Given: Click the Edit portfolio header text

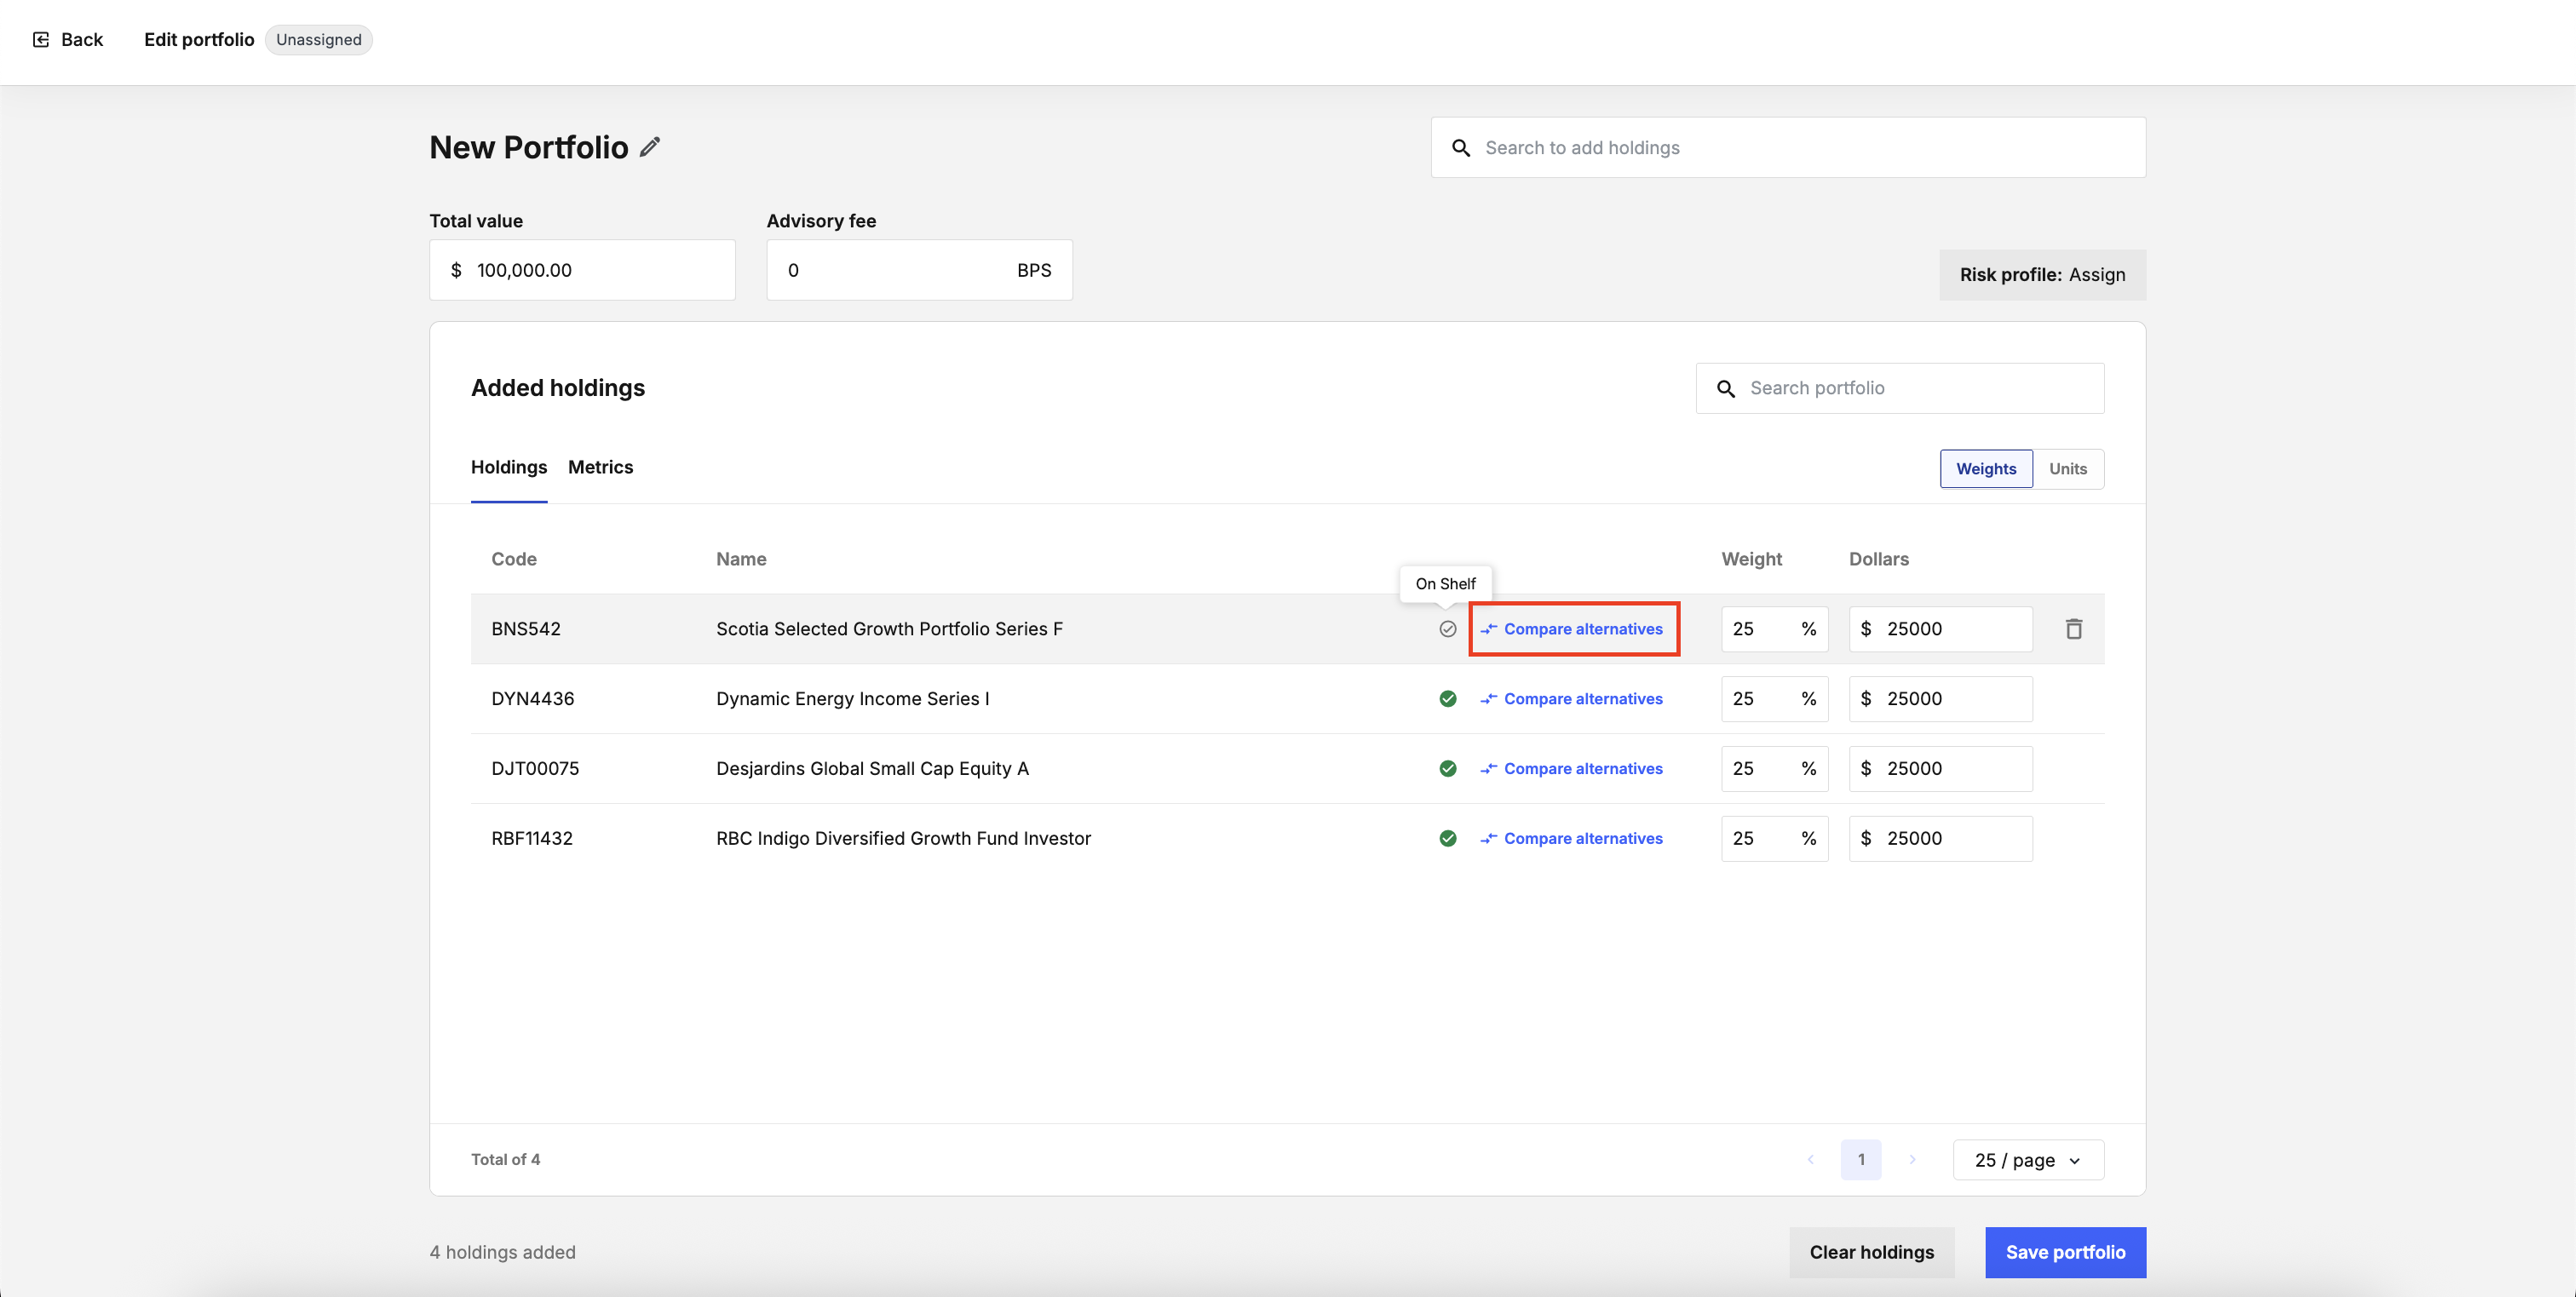Looking at the screenshot, I should click(199, 39).
